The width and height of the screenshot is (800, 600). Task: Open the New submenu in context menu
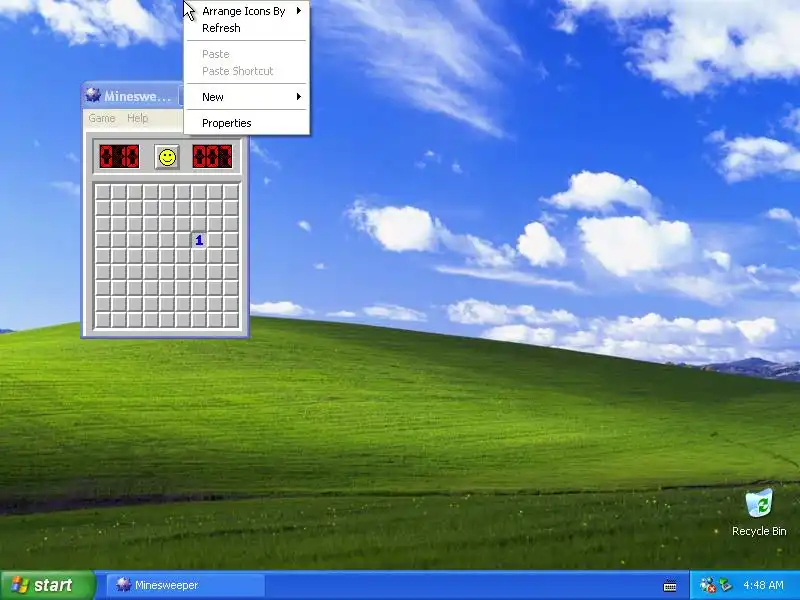[247, 97]
